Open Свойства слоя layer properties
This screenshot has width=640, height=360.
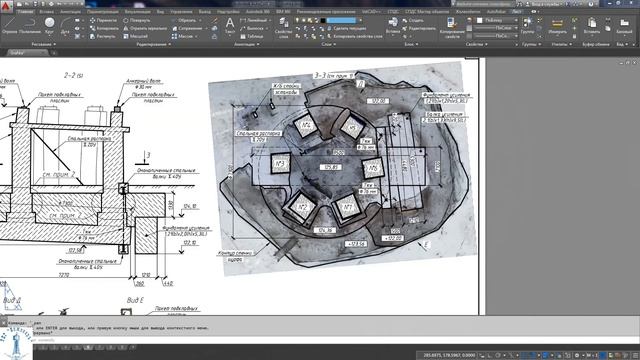click(283, 27)
